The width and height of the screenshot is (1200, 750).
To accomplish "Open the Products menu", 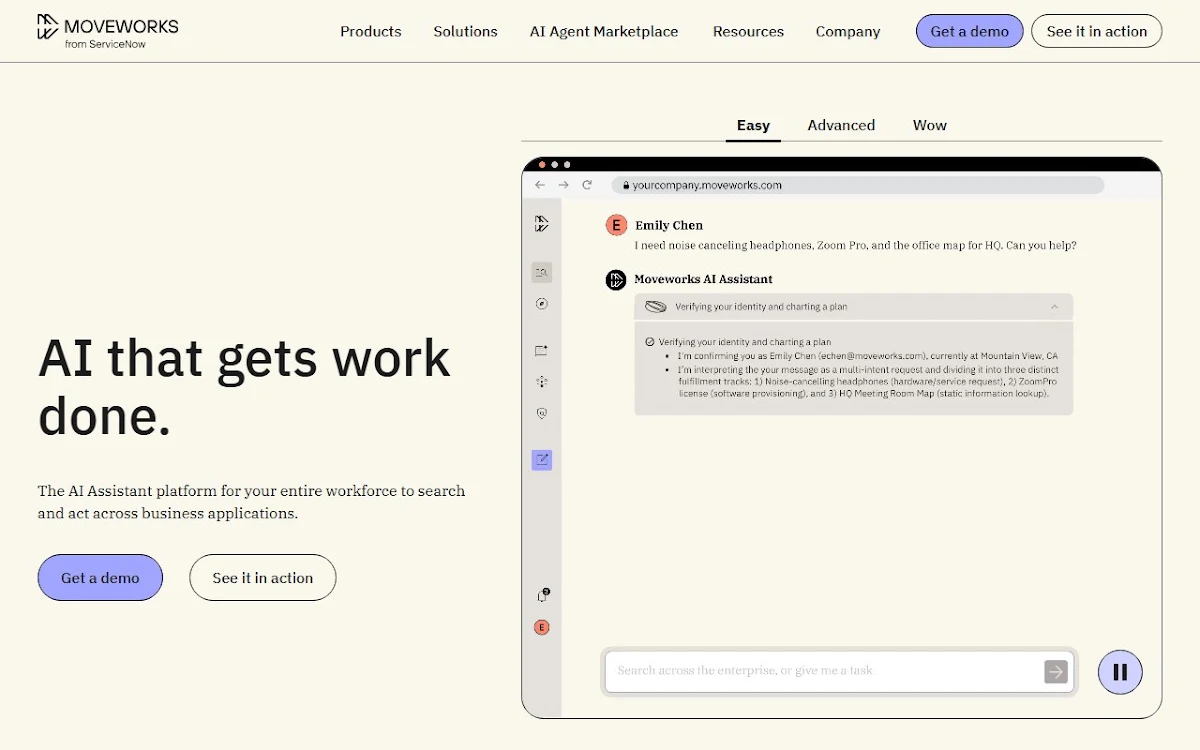I will (370, 31).
